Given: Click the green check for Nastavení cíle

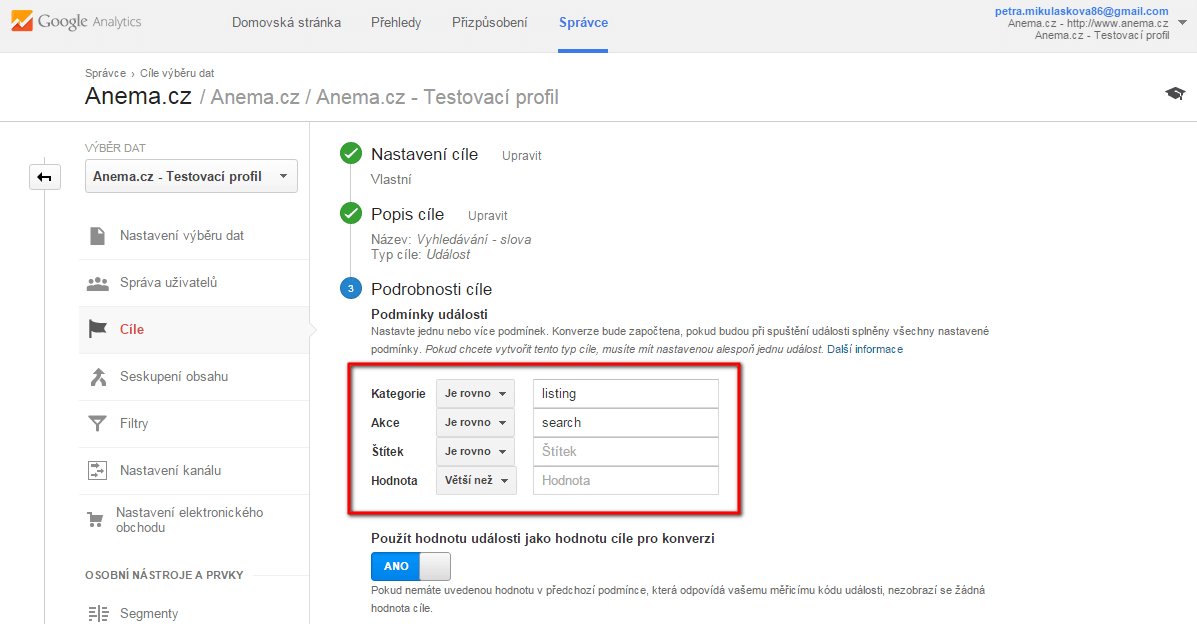Looking at the screenshot, I should coord(350,154).
